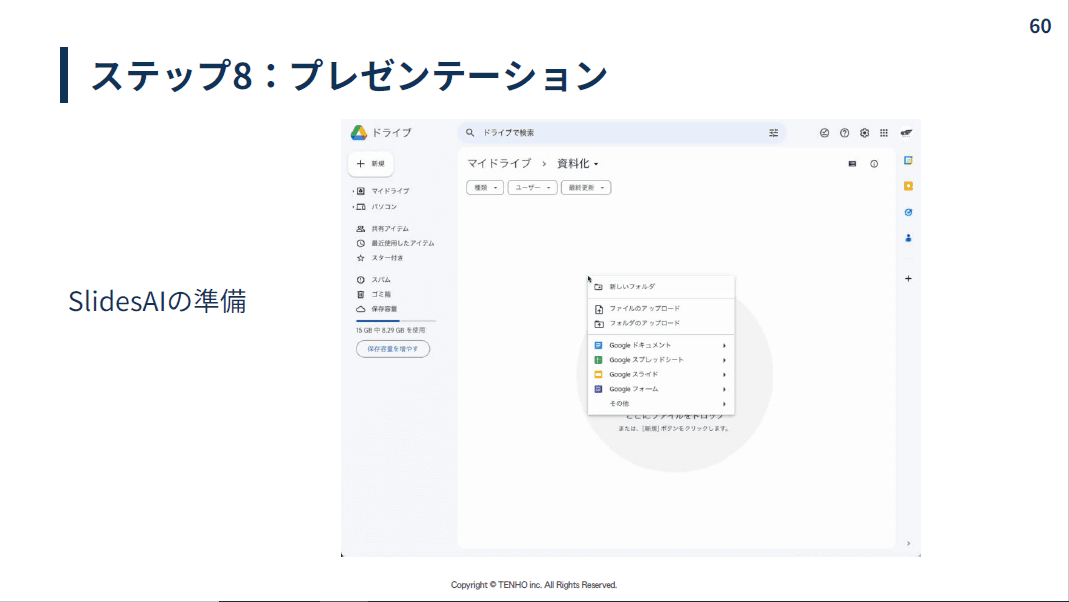The image size is (1069, 602).
Task: Select Google ドキュメント menu entry
Action: pyautogui.click(x=661, y=346)
